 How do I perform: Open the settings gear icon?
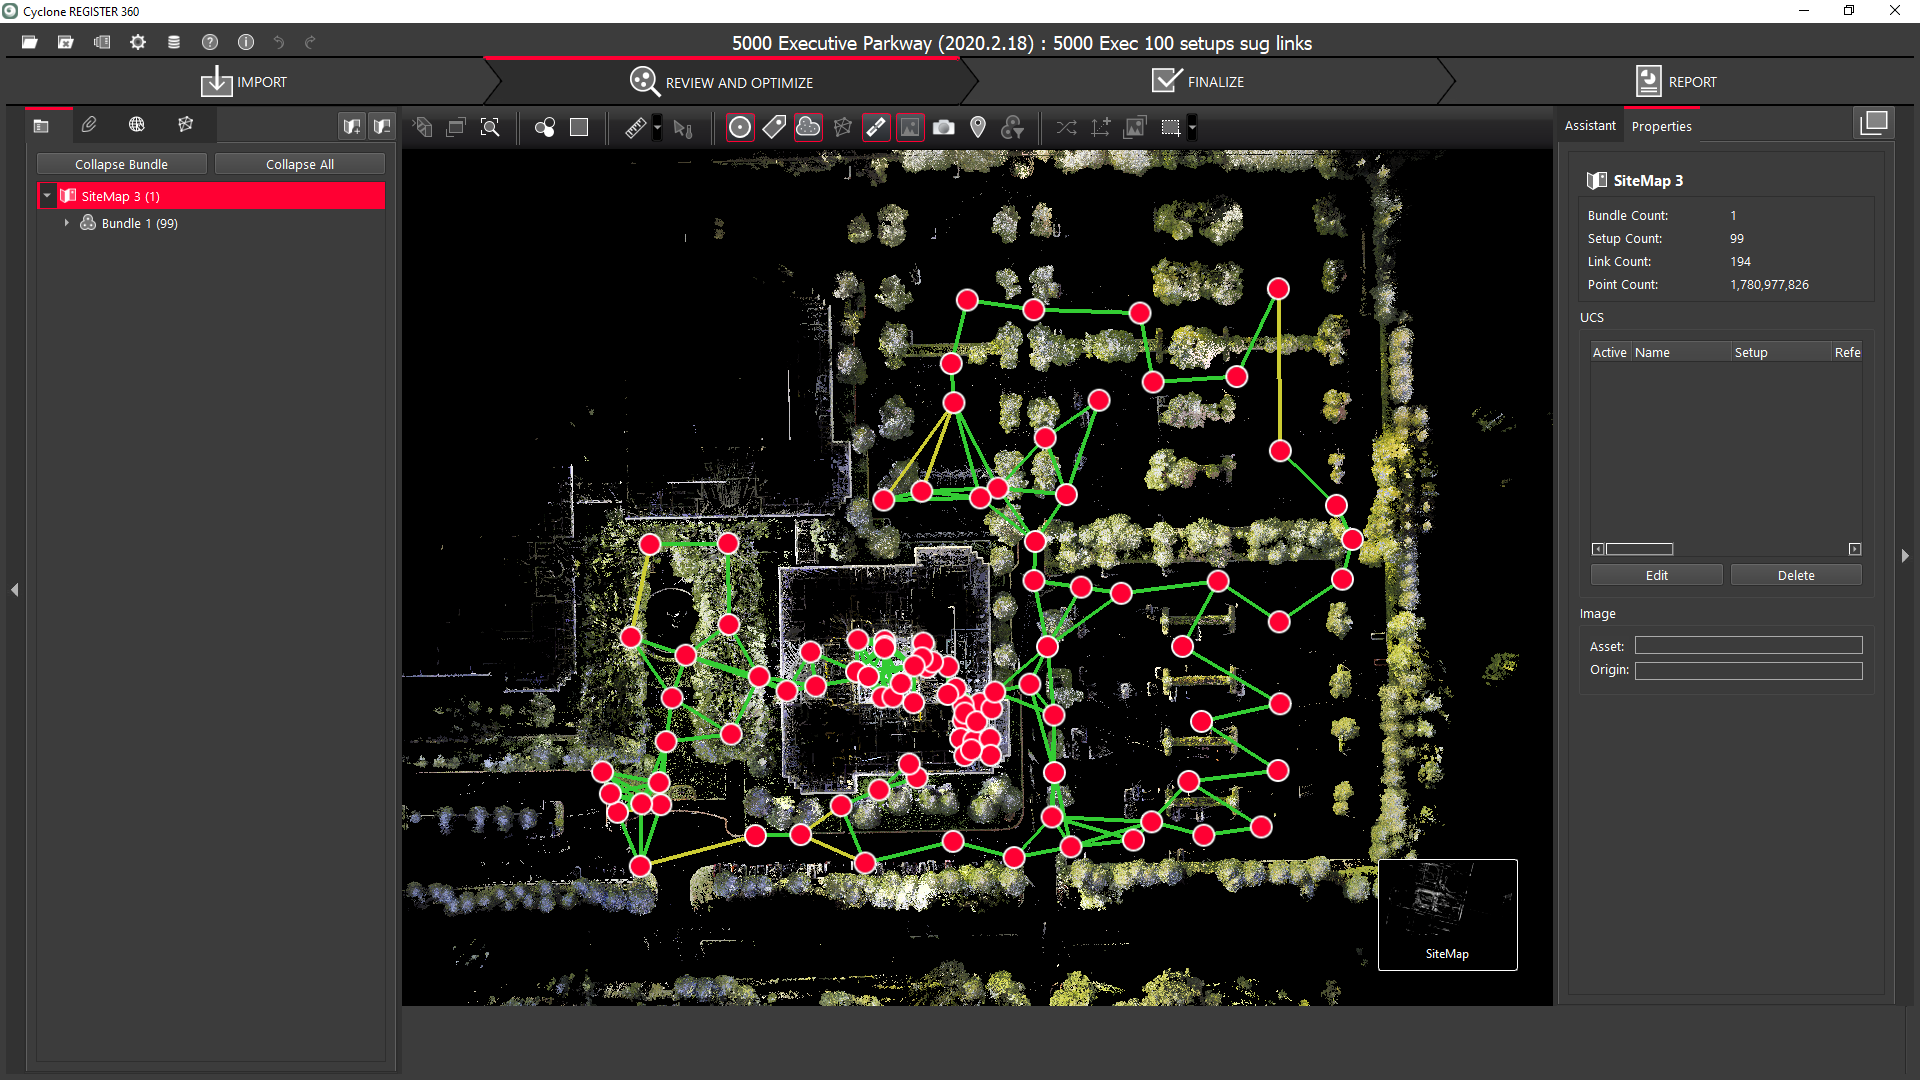click(138, 42)
